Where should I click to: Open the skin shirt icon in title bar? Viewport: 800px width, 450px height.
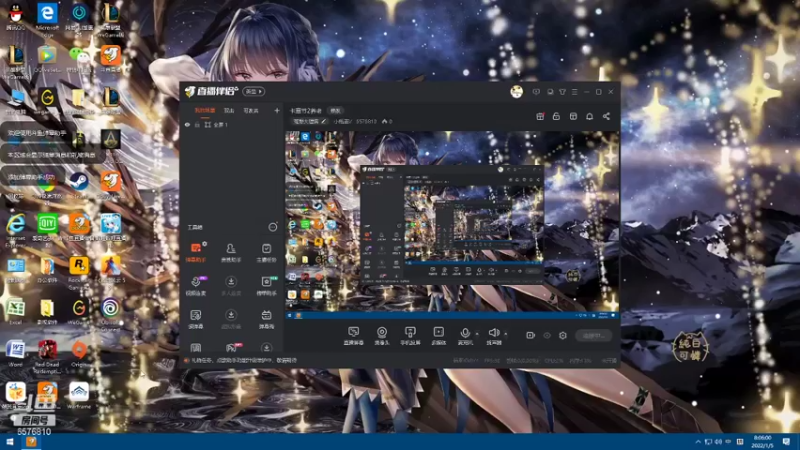click(562, 92)
